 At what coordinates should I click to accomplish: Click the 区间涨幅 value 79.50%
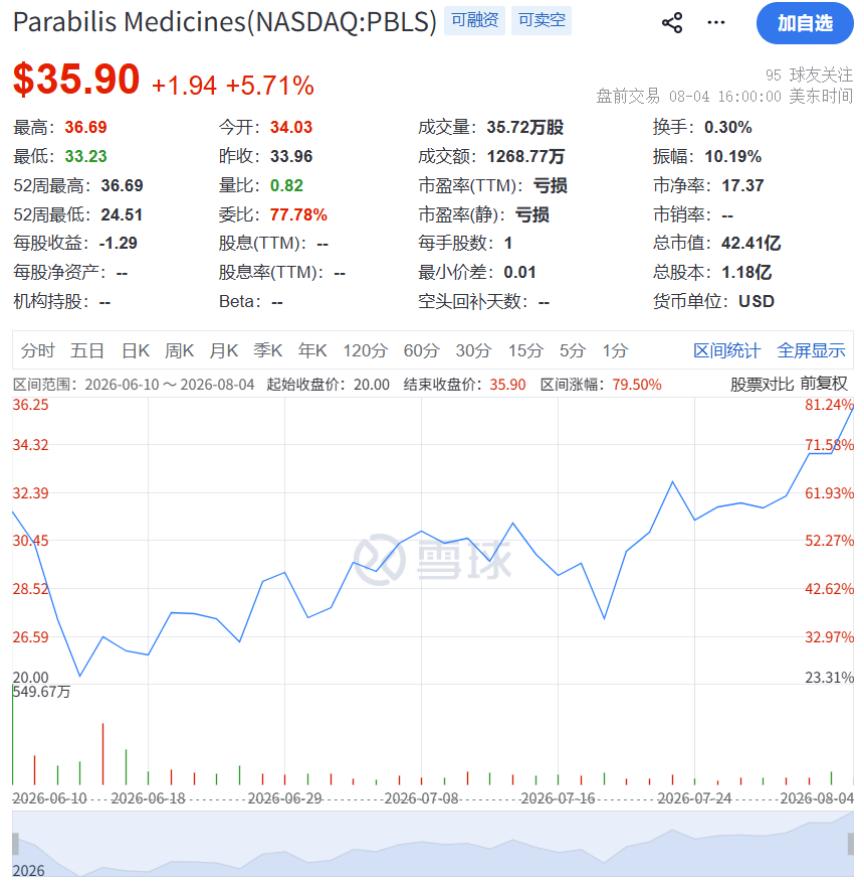(x=637, y=384)
